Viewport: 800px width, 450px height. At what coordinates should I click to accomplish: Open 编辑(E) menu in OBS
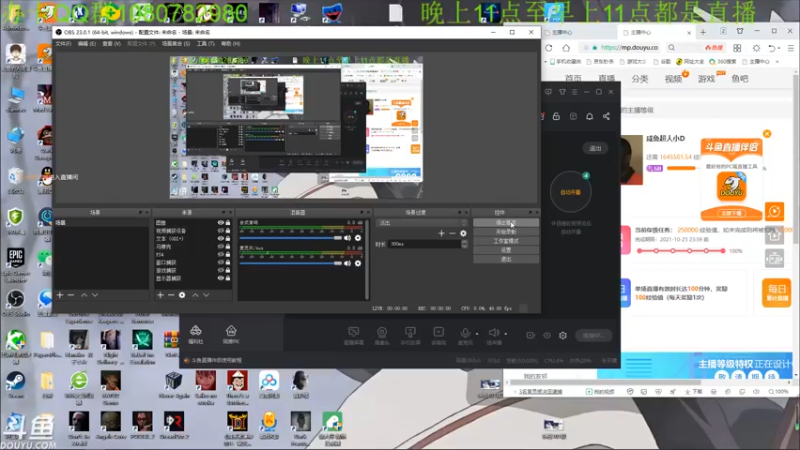[x=87, y=44]
